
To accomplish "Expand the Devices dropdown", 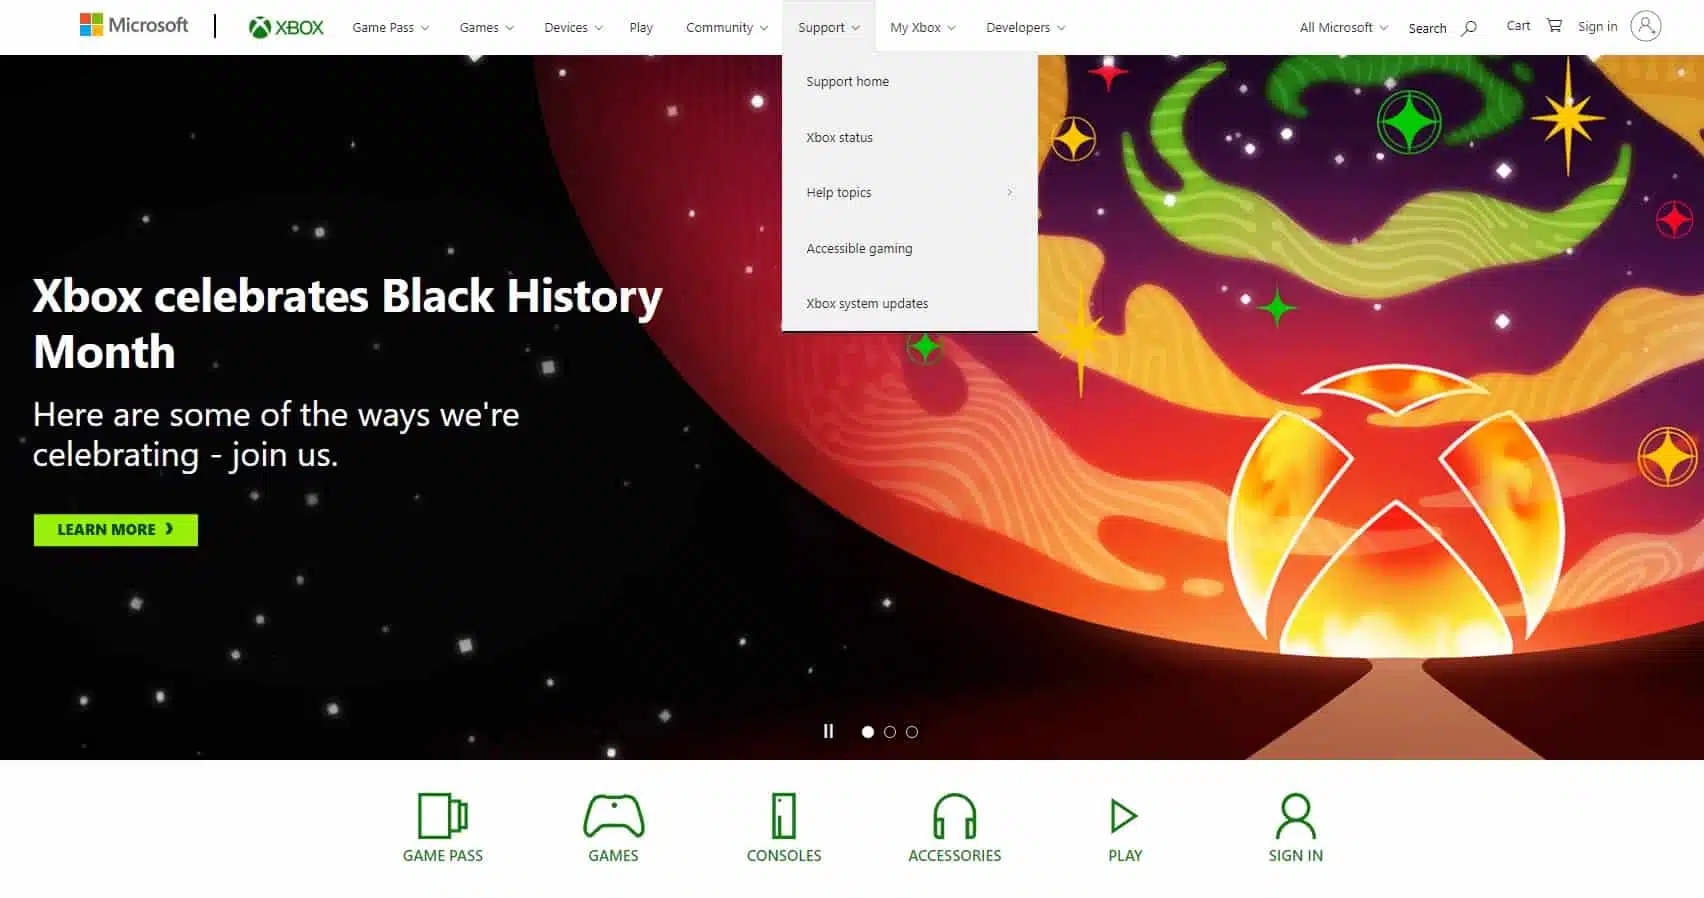I will pyautogui.click(x=574, y=28).
